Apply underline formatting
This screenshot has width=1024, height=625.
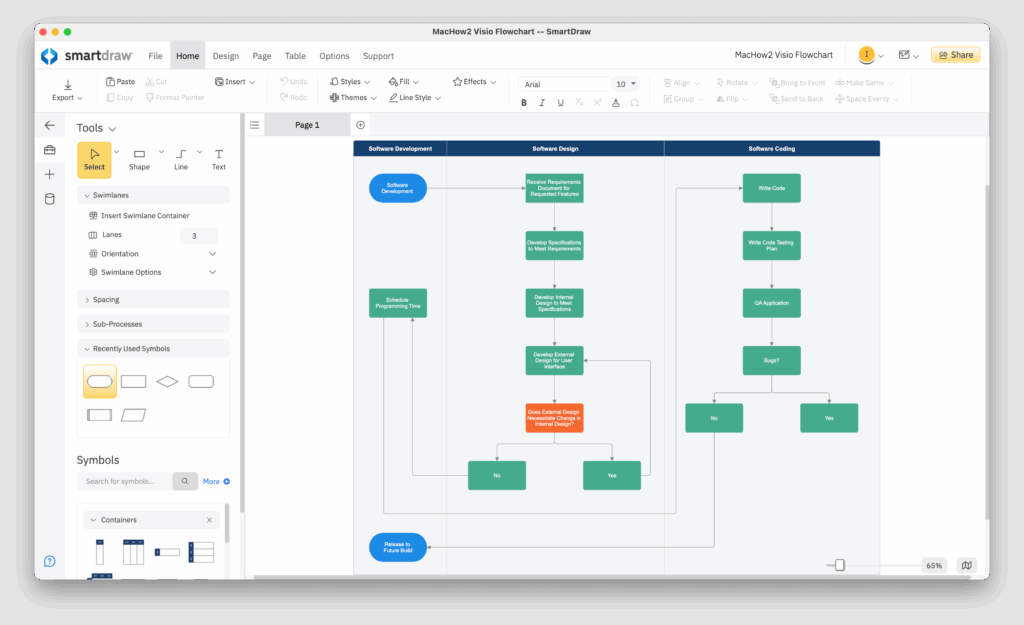click(x=560, y=103)
